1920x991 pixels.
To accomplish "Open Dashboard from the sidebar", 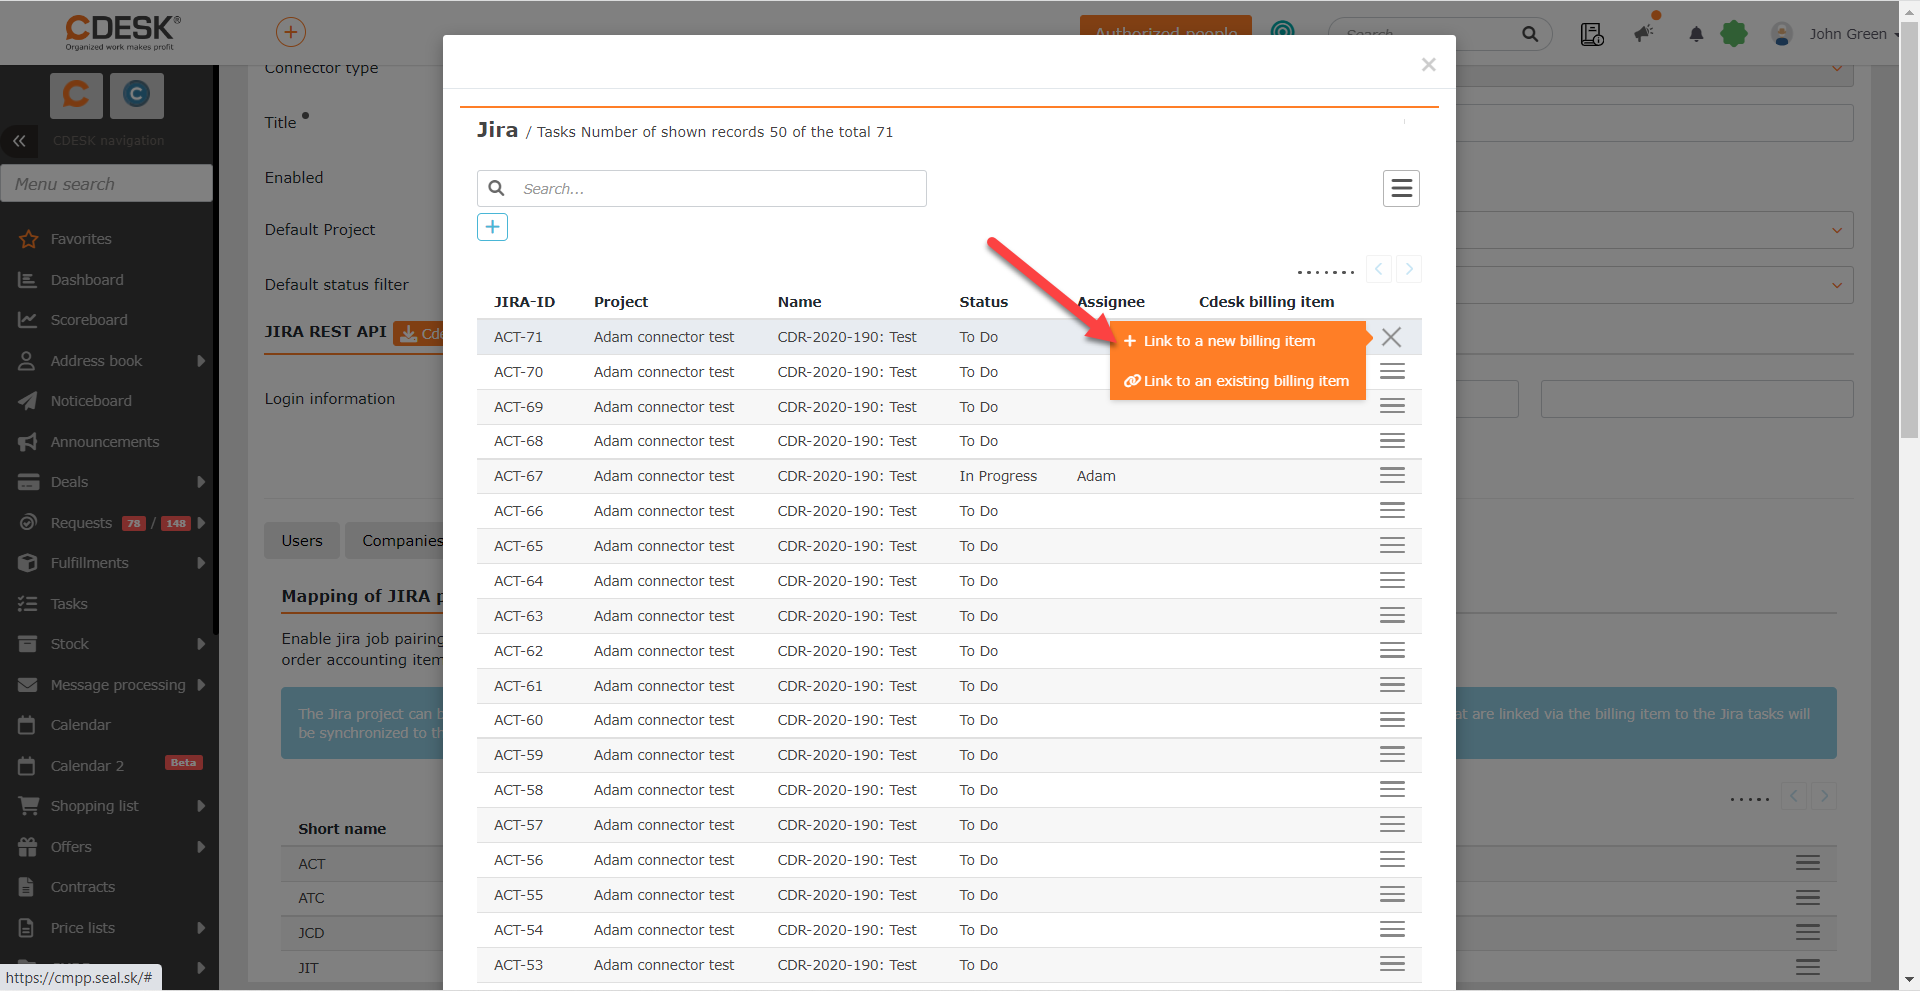I will [x=87, y=280].
